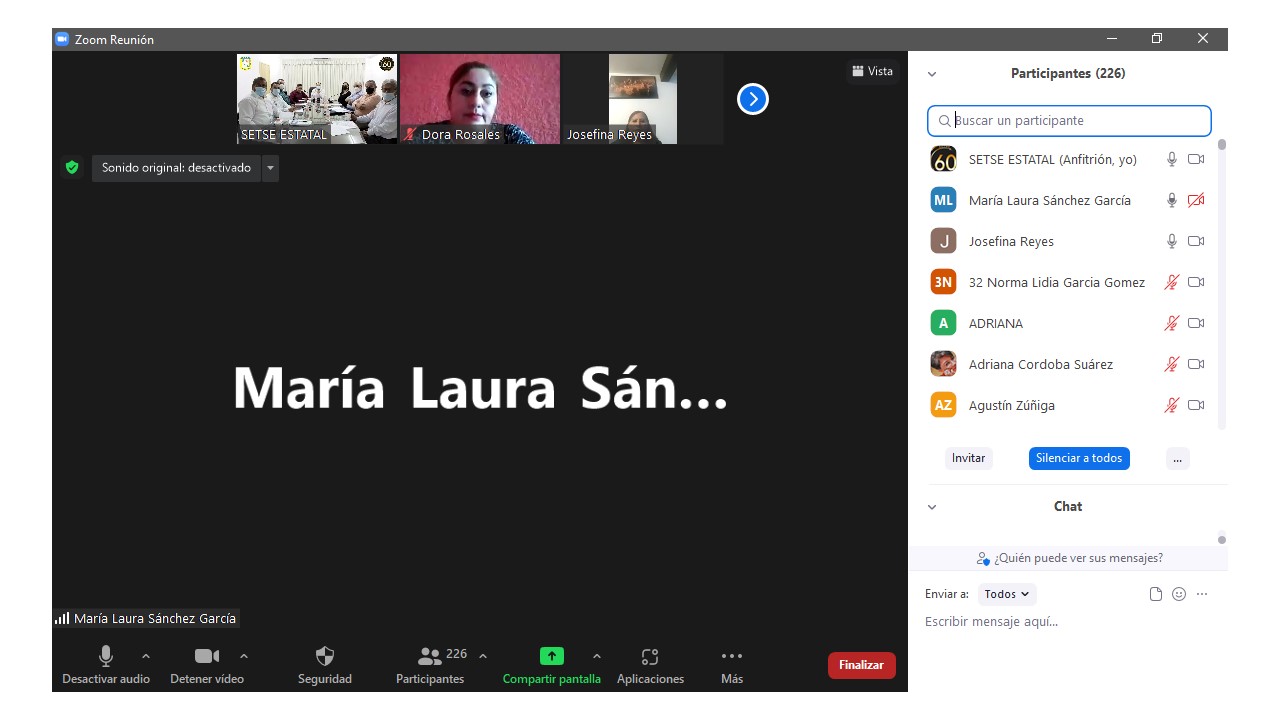Toggle Agustín Zúñiga's camera icon
Screen dimensions: 1280x720
(1196, 405)
